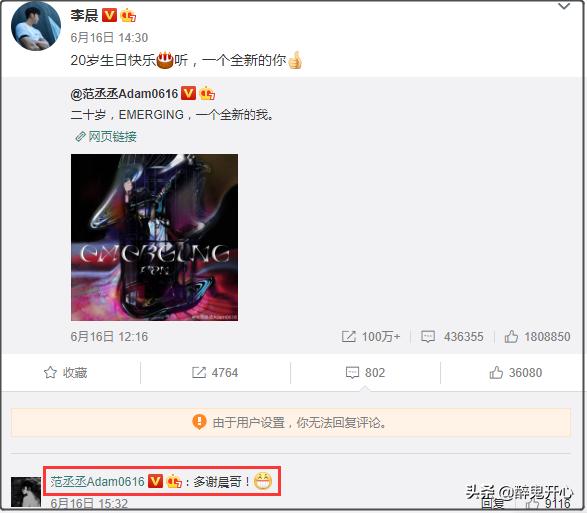Click the original post's 100万+ repost icon
This screenshot has width=587, height=513.
click(349, 336)
